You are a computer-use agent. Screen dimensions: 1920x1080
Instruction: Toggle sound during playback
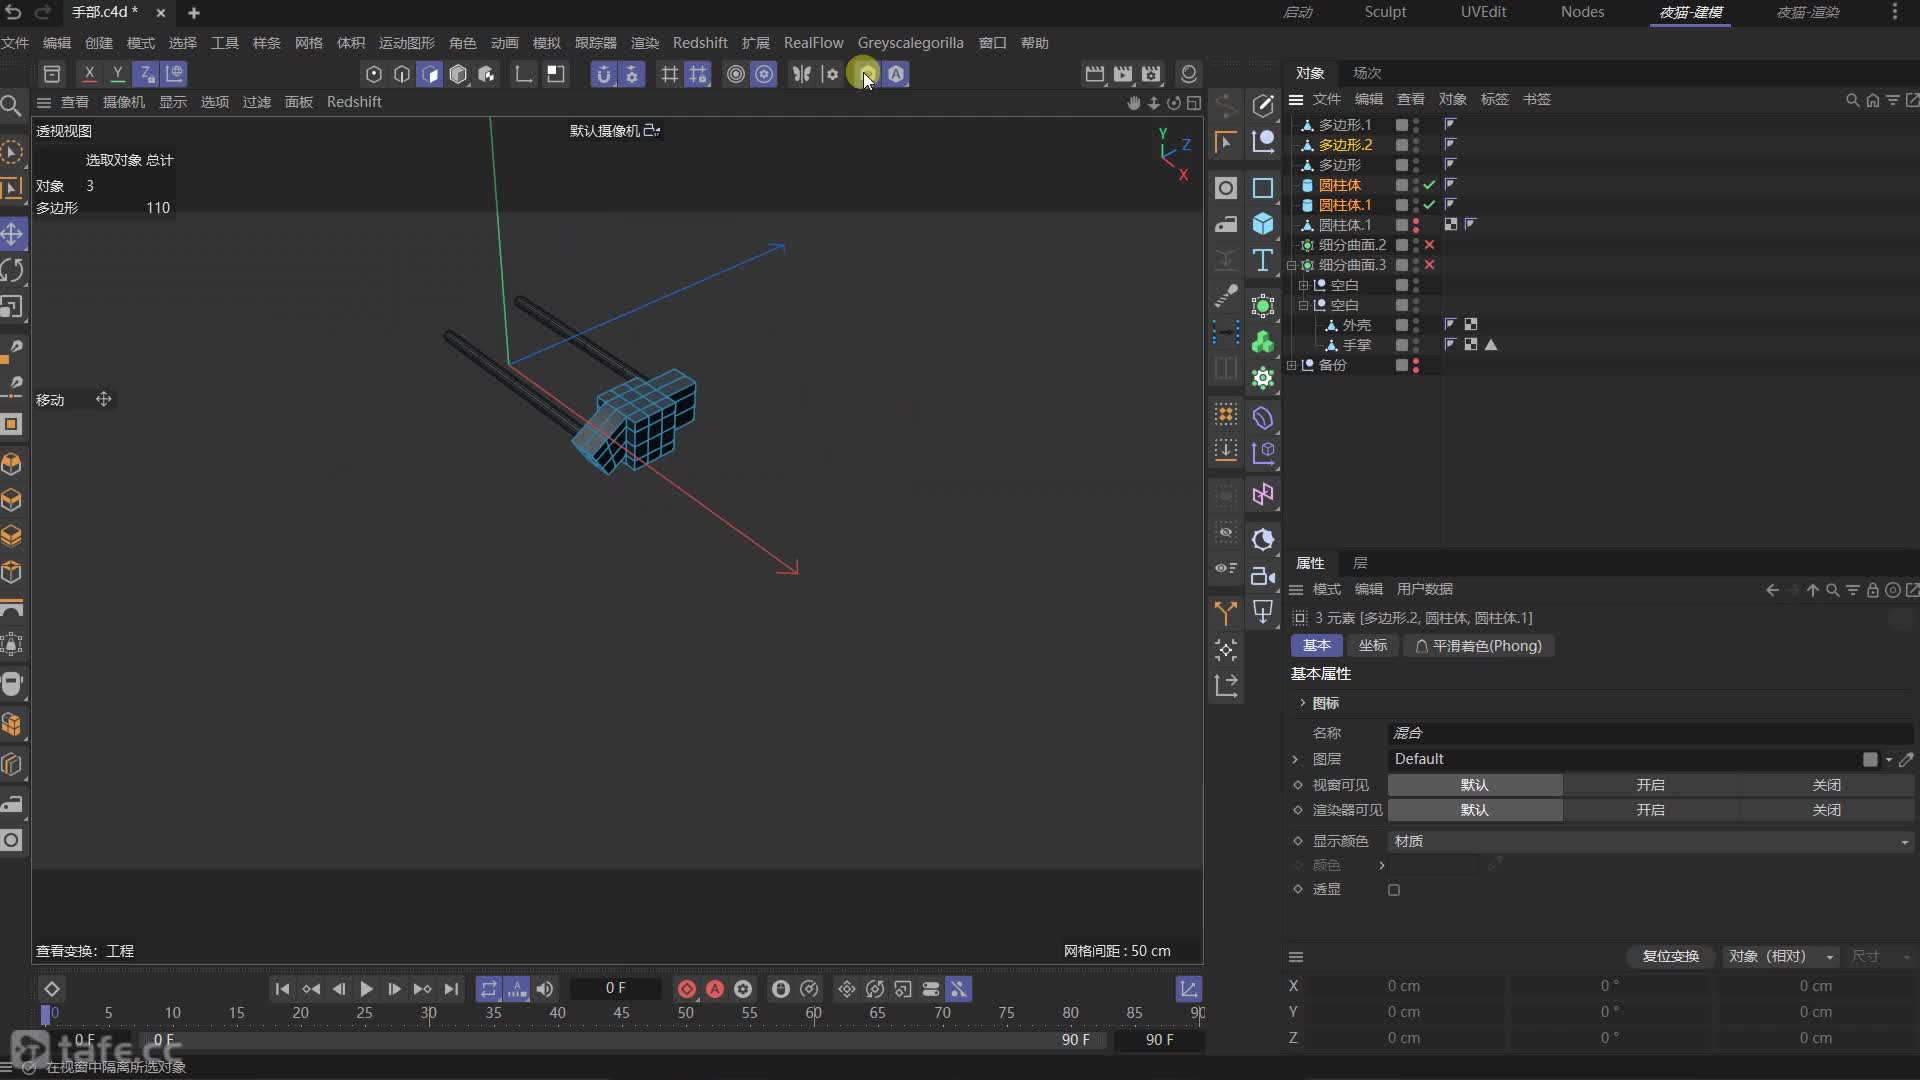545,989
